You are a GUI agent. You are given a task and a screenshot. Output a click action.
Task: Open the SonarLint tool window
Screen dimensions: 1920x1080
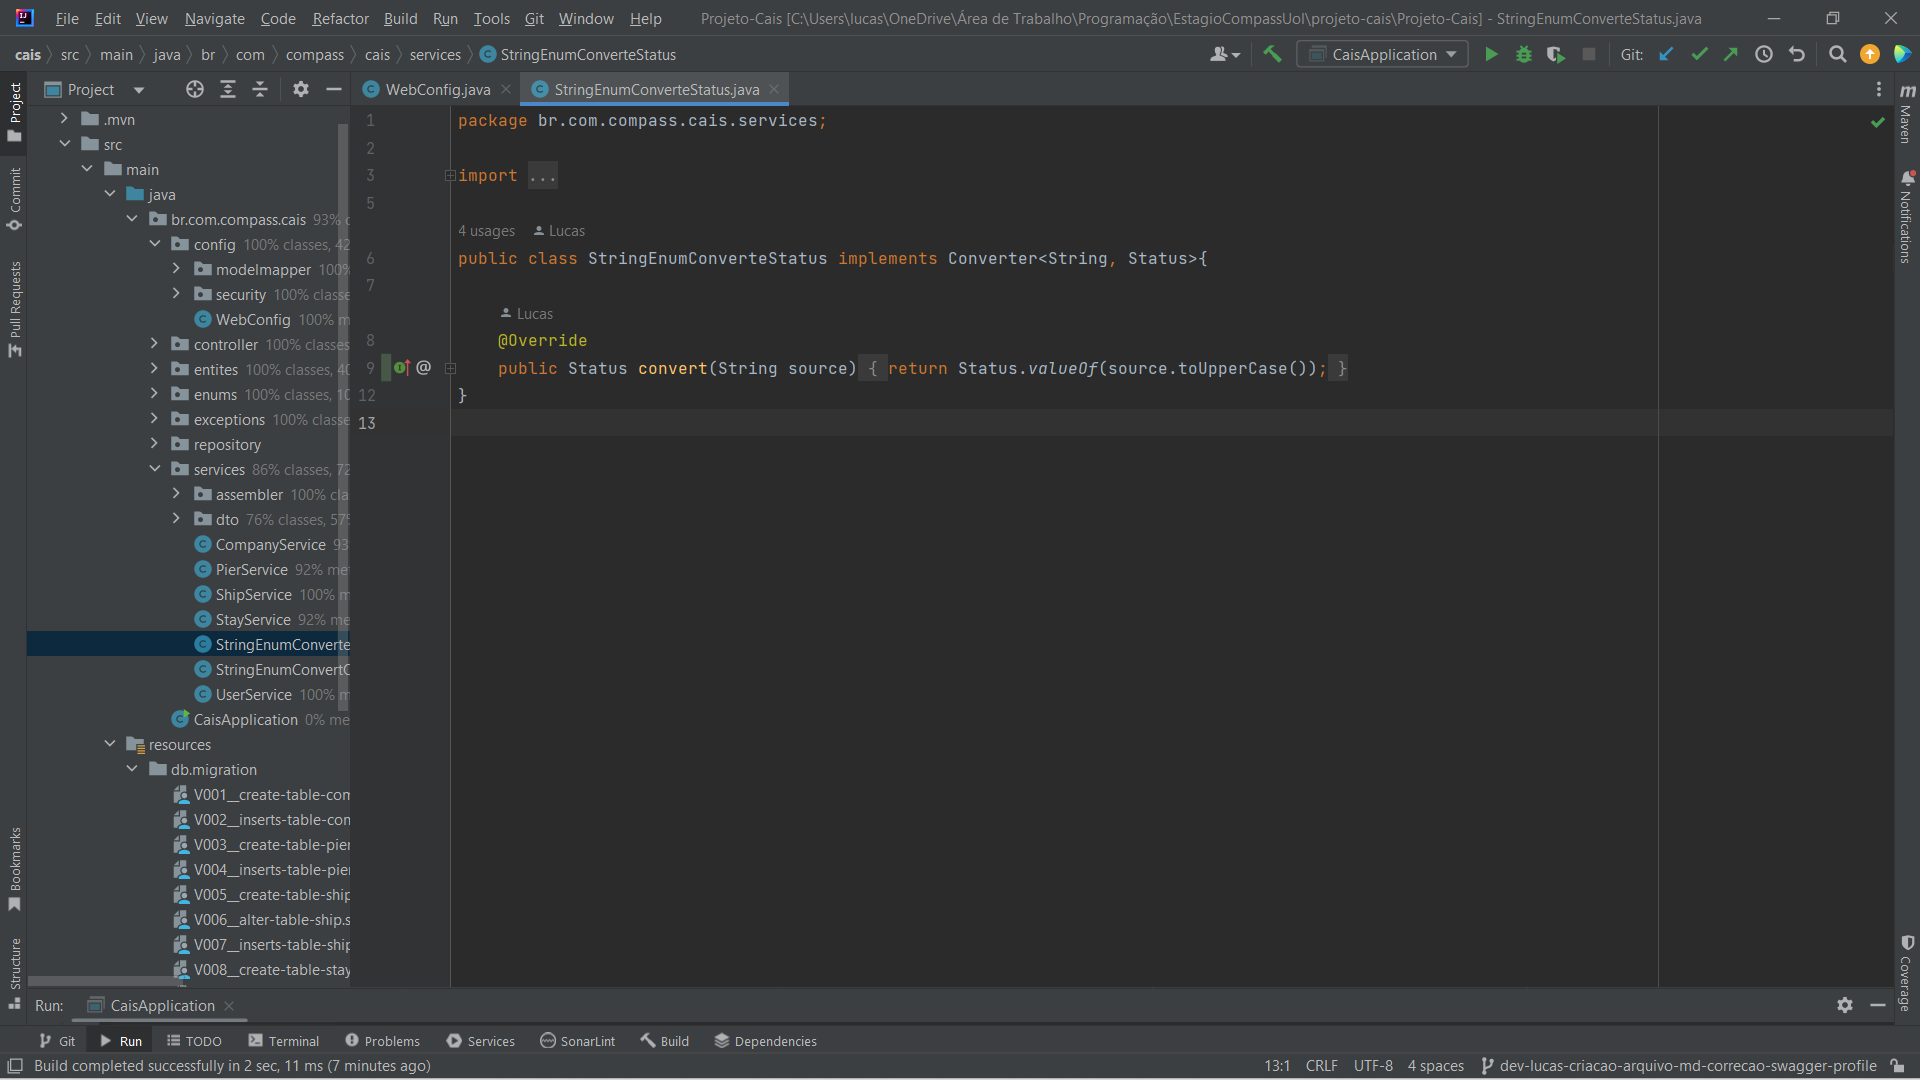(x=577, y=1040)
